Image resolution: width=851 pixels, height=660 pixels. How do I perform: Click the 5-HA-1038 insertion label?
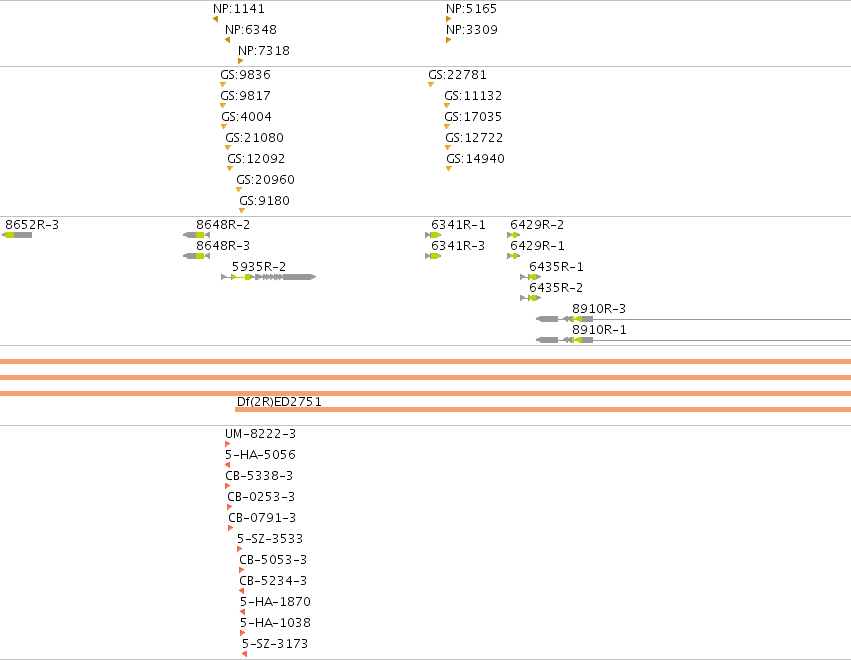pos(275,623)
